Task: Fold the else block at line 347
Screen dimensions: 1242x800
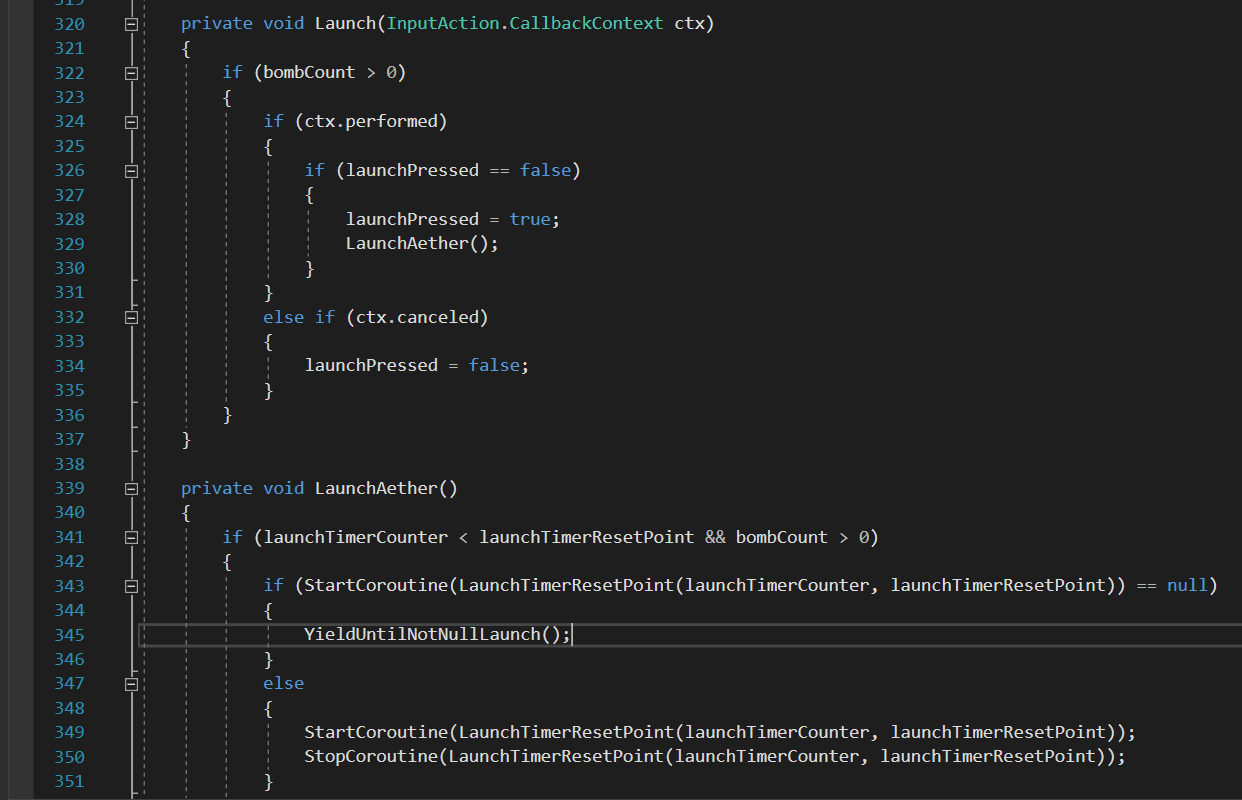Action: click(x=131, y=684)
